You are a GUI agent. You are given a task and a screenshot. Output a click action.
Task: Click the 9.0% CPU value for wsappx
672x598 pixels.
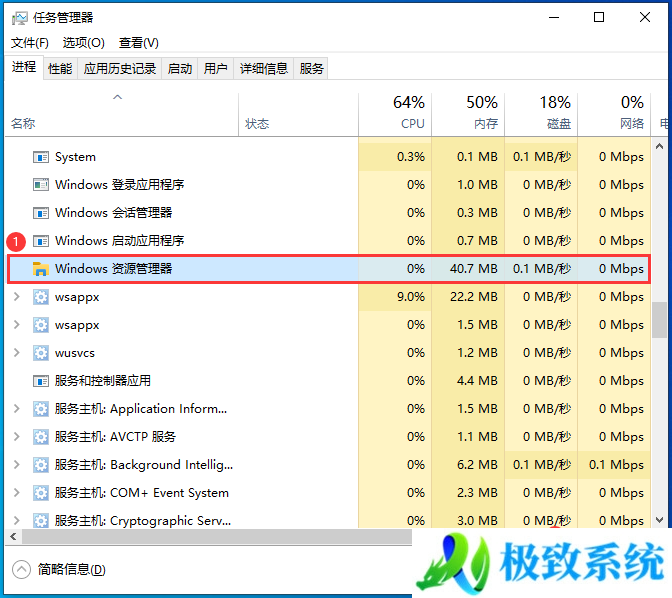point(411,297)
